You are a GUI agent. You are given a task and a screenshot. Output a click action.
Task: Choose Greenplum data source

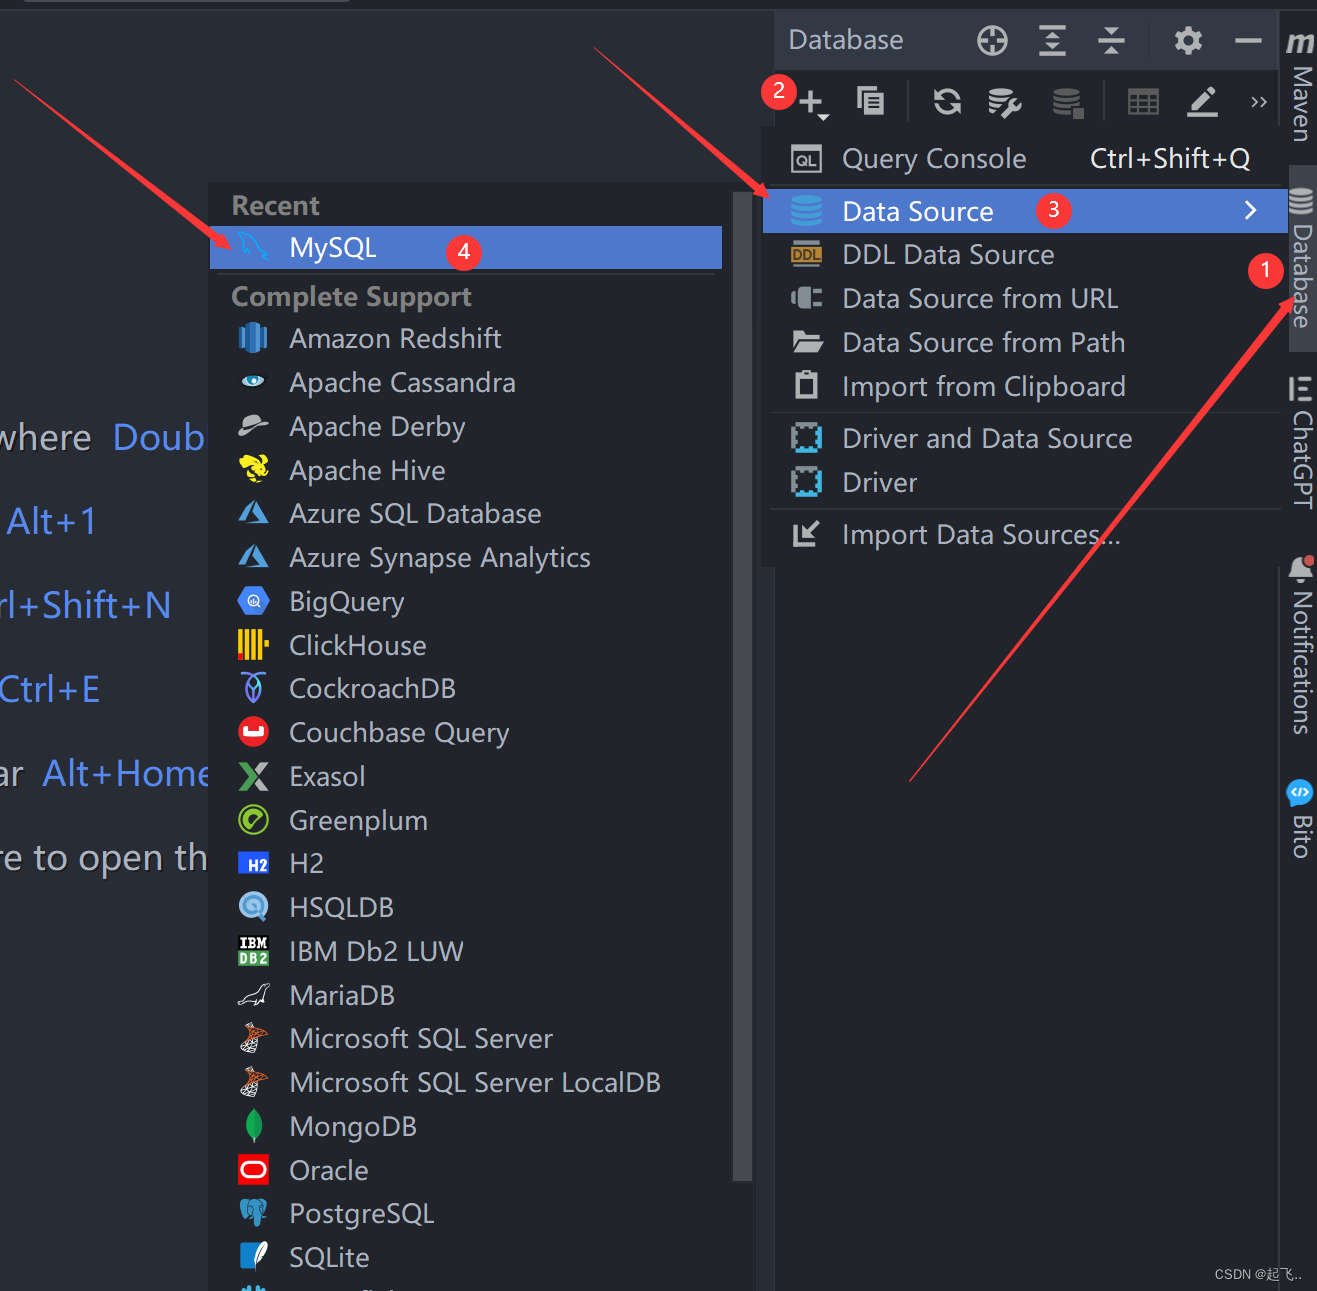(x=466, y=821)
